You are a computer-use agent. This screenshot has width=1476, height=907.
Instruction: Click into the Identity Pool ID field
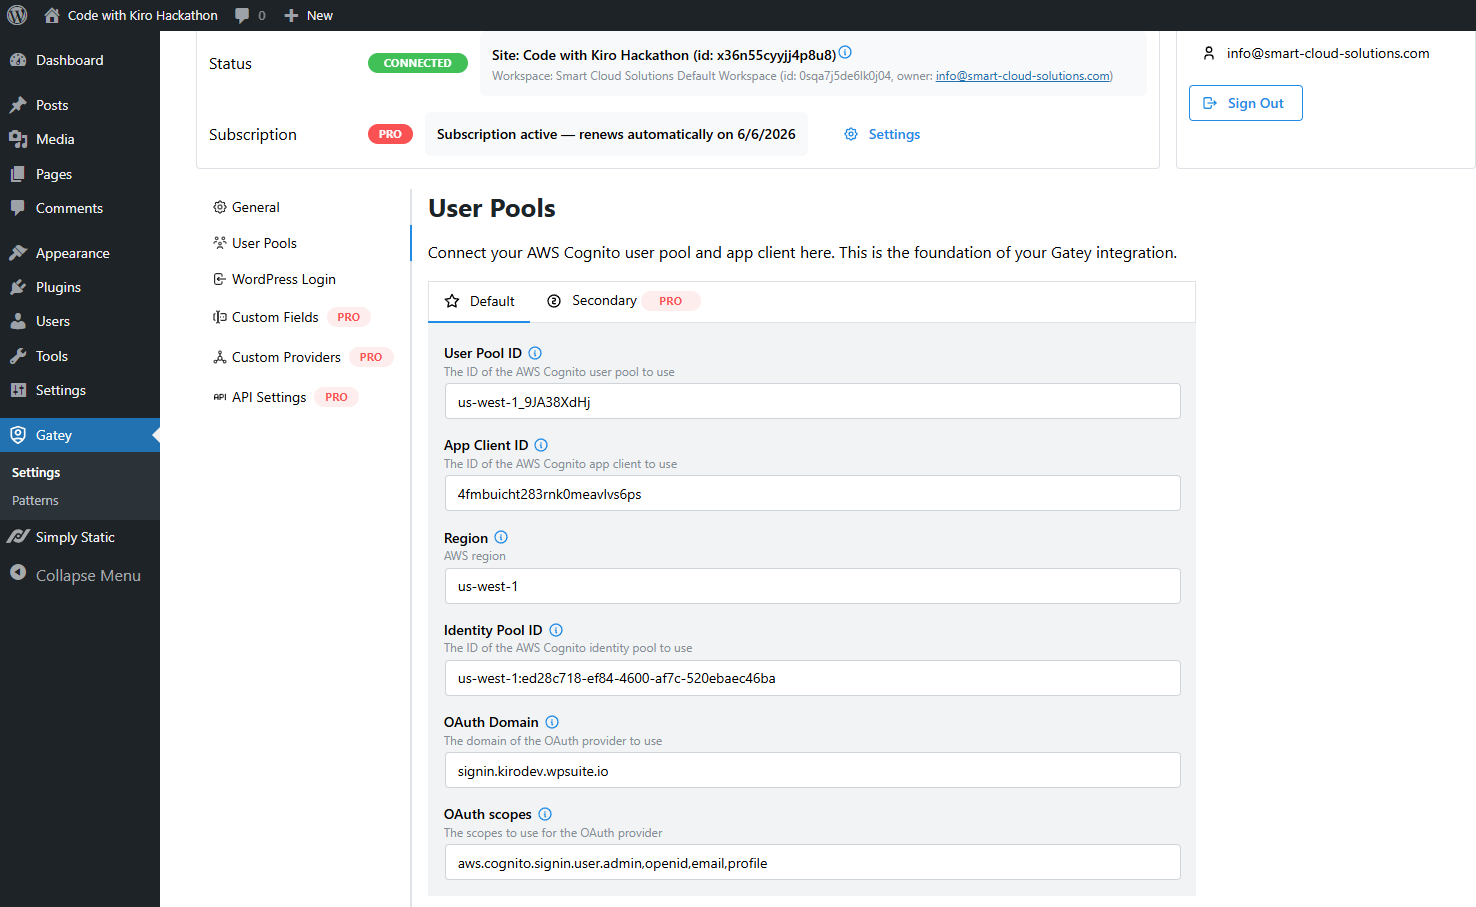point(812,678)
